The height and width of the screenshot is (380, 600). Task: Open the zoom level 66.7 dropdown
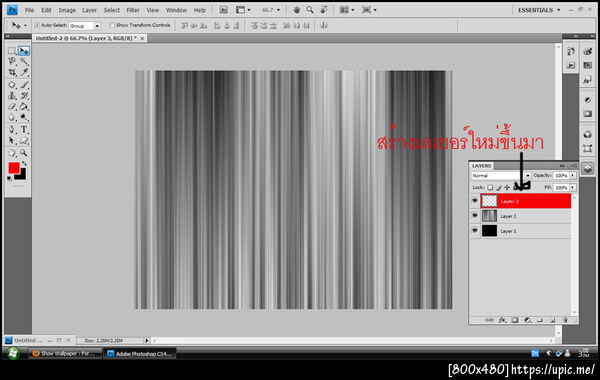coord(278,10)
